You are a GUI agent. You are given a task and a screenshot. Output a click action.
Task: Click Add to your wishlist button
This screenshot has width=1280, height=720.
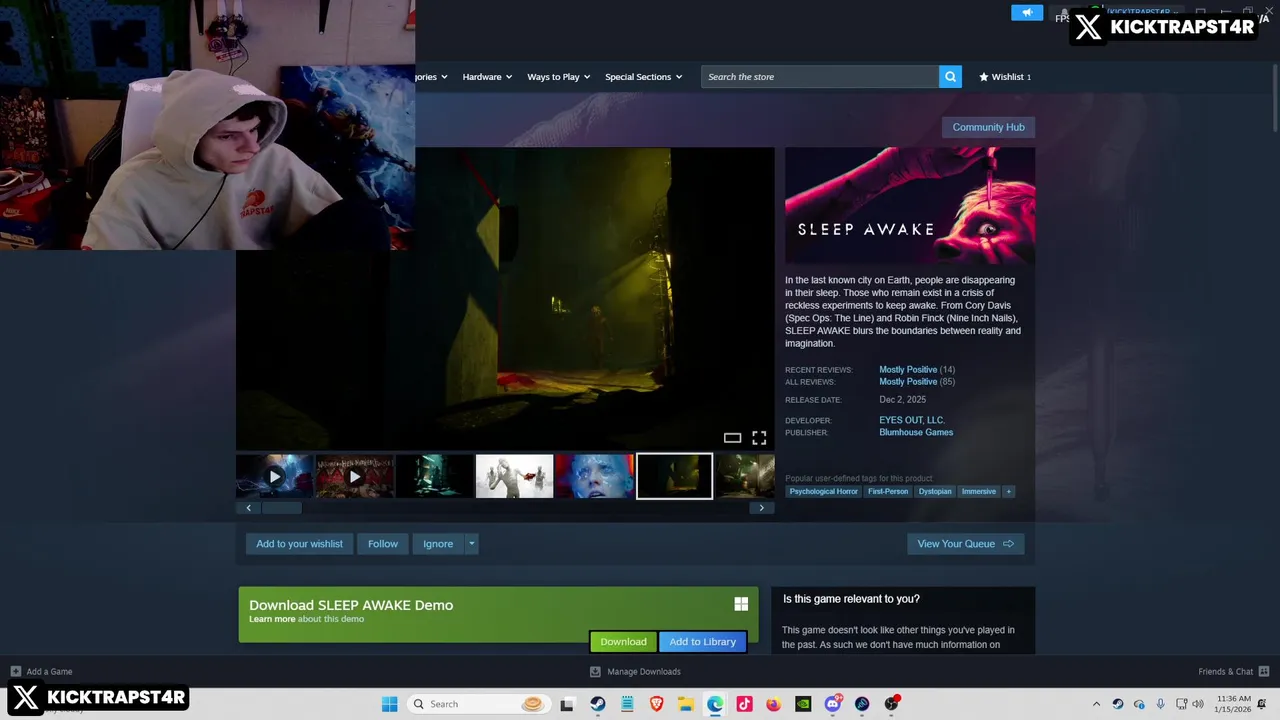299,544
